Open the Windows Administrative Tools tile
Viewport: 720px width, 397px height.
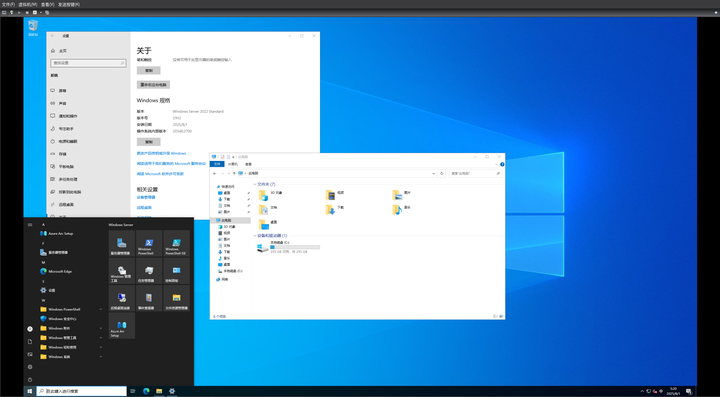click(x=122, y=271)
